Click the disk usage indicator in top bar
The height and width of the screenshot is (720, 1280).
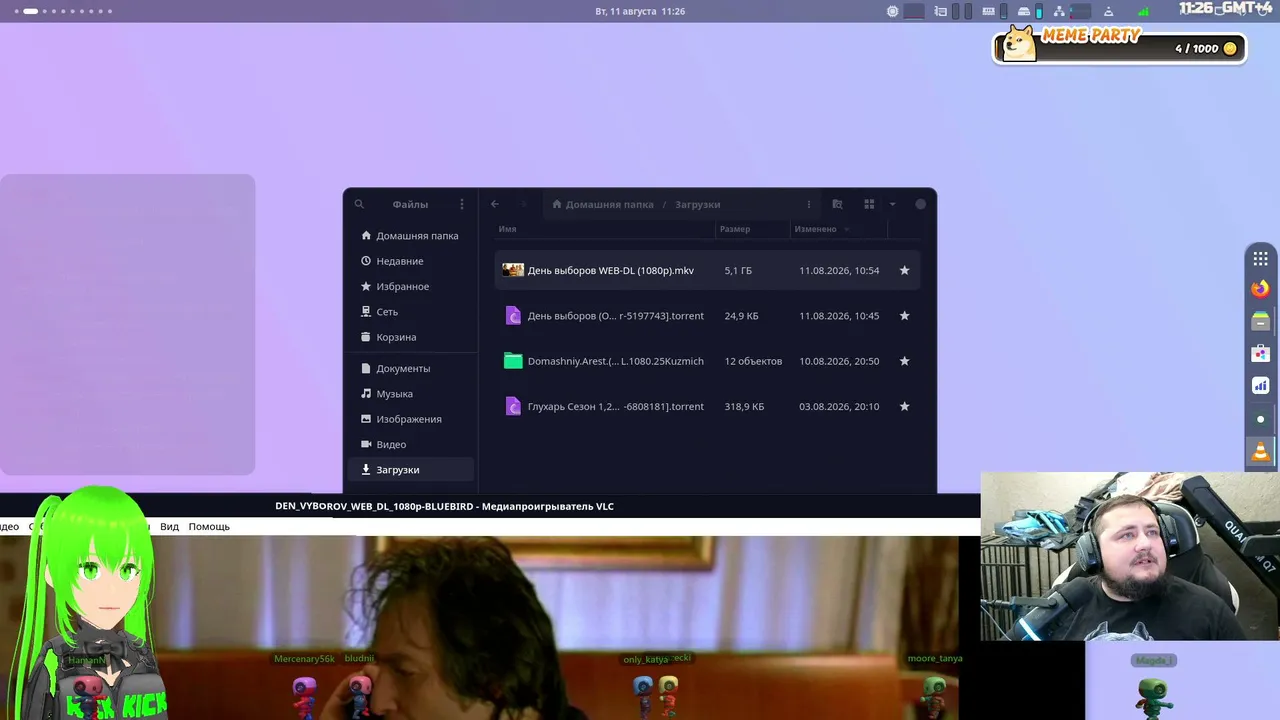click(1023, 12)
